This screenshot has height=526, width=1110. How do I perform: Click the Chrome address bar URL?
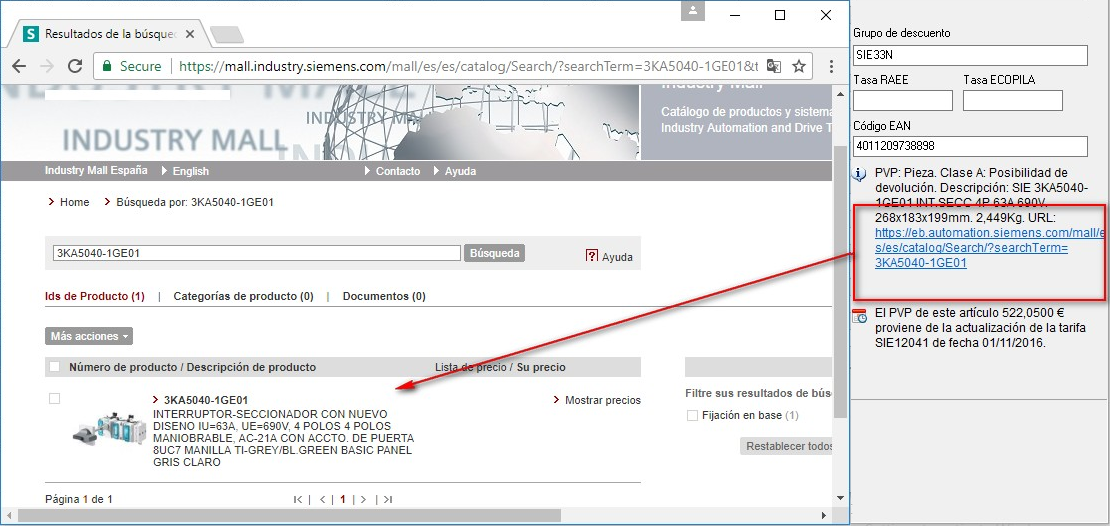coord(467,67)
